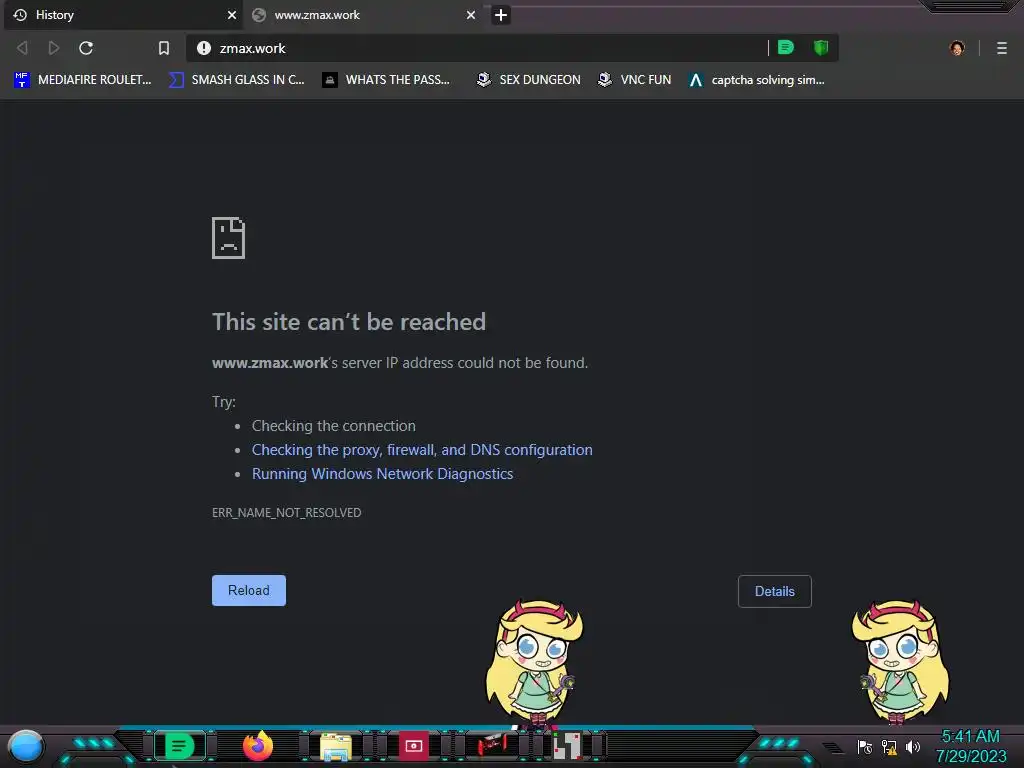The width and height of the screenshot is (1024, 768).
Task: Click the Star Butterfly mascot near the clock
Action: [x=901, y=662]
